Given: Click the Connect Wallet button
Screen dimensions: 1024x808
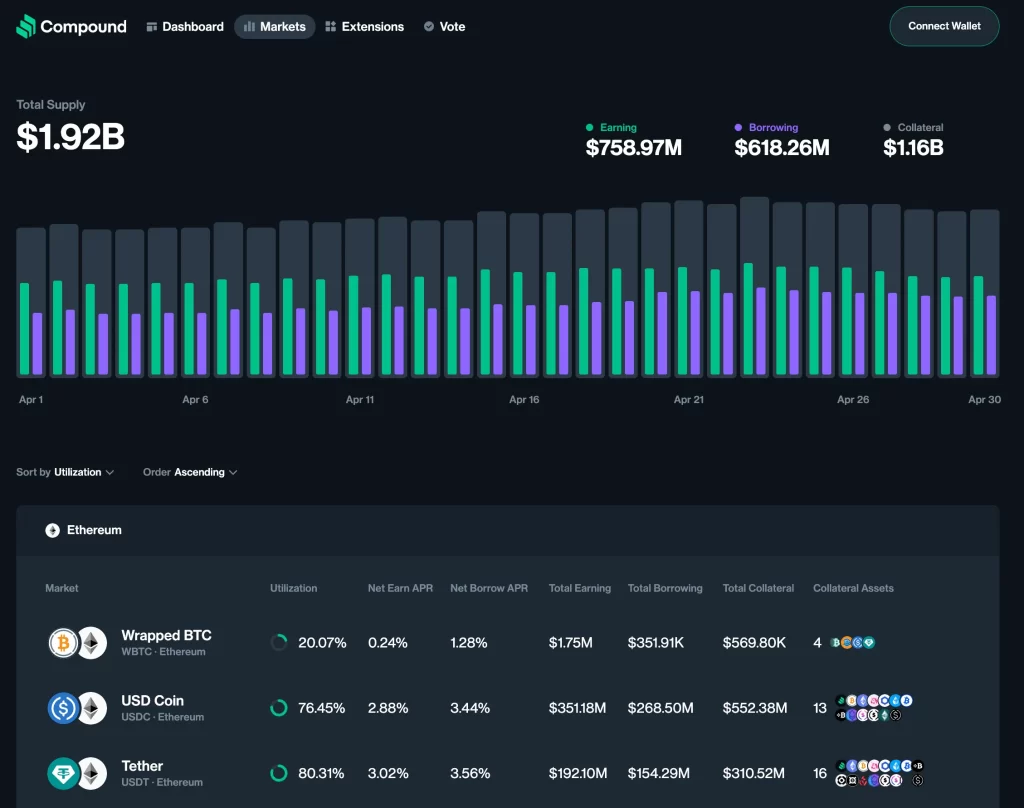Looking at the screenshot, I should point(944,26).
